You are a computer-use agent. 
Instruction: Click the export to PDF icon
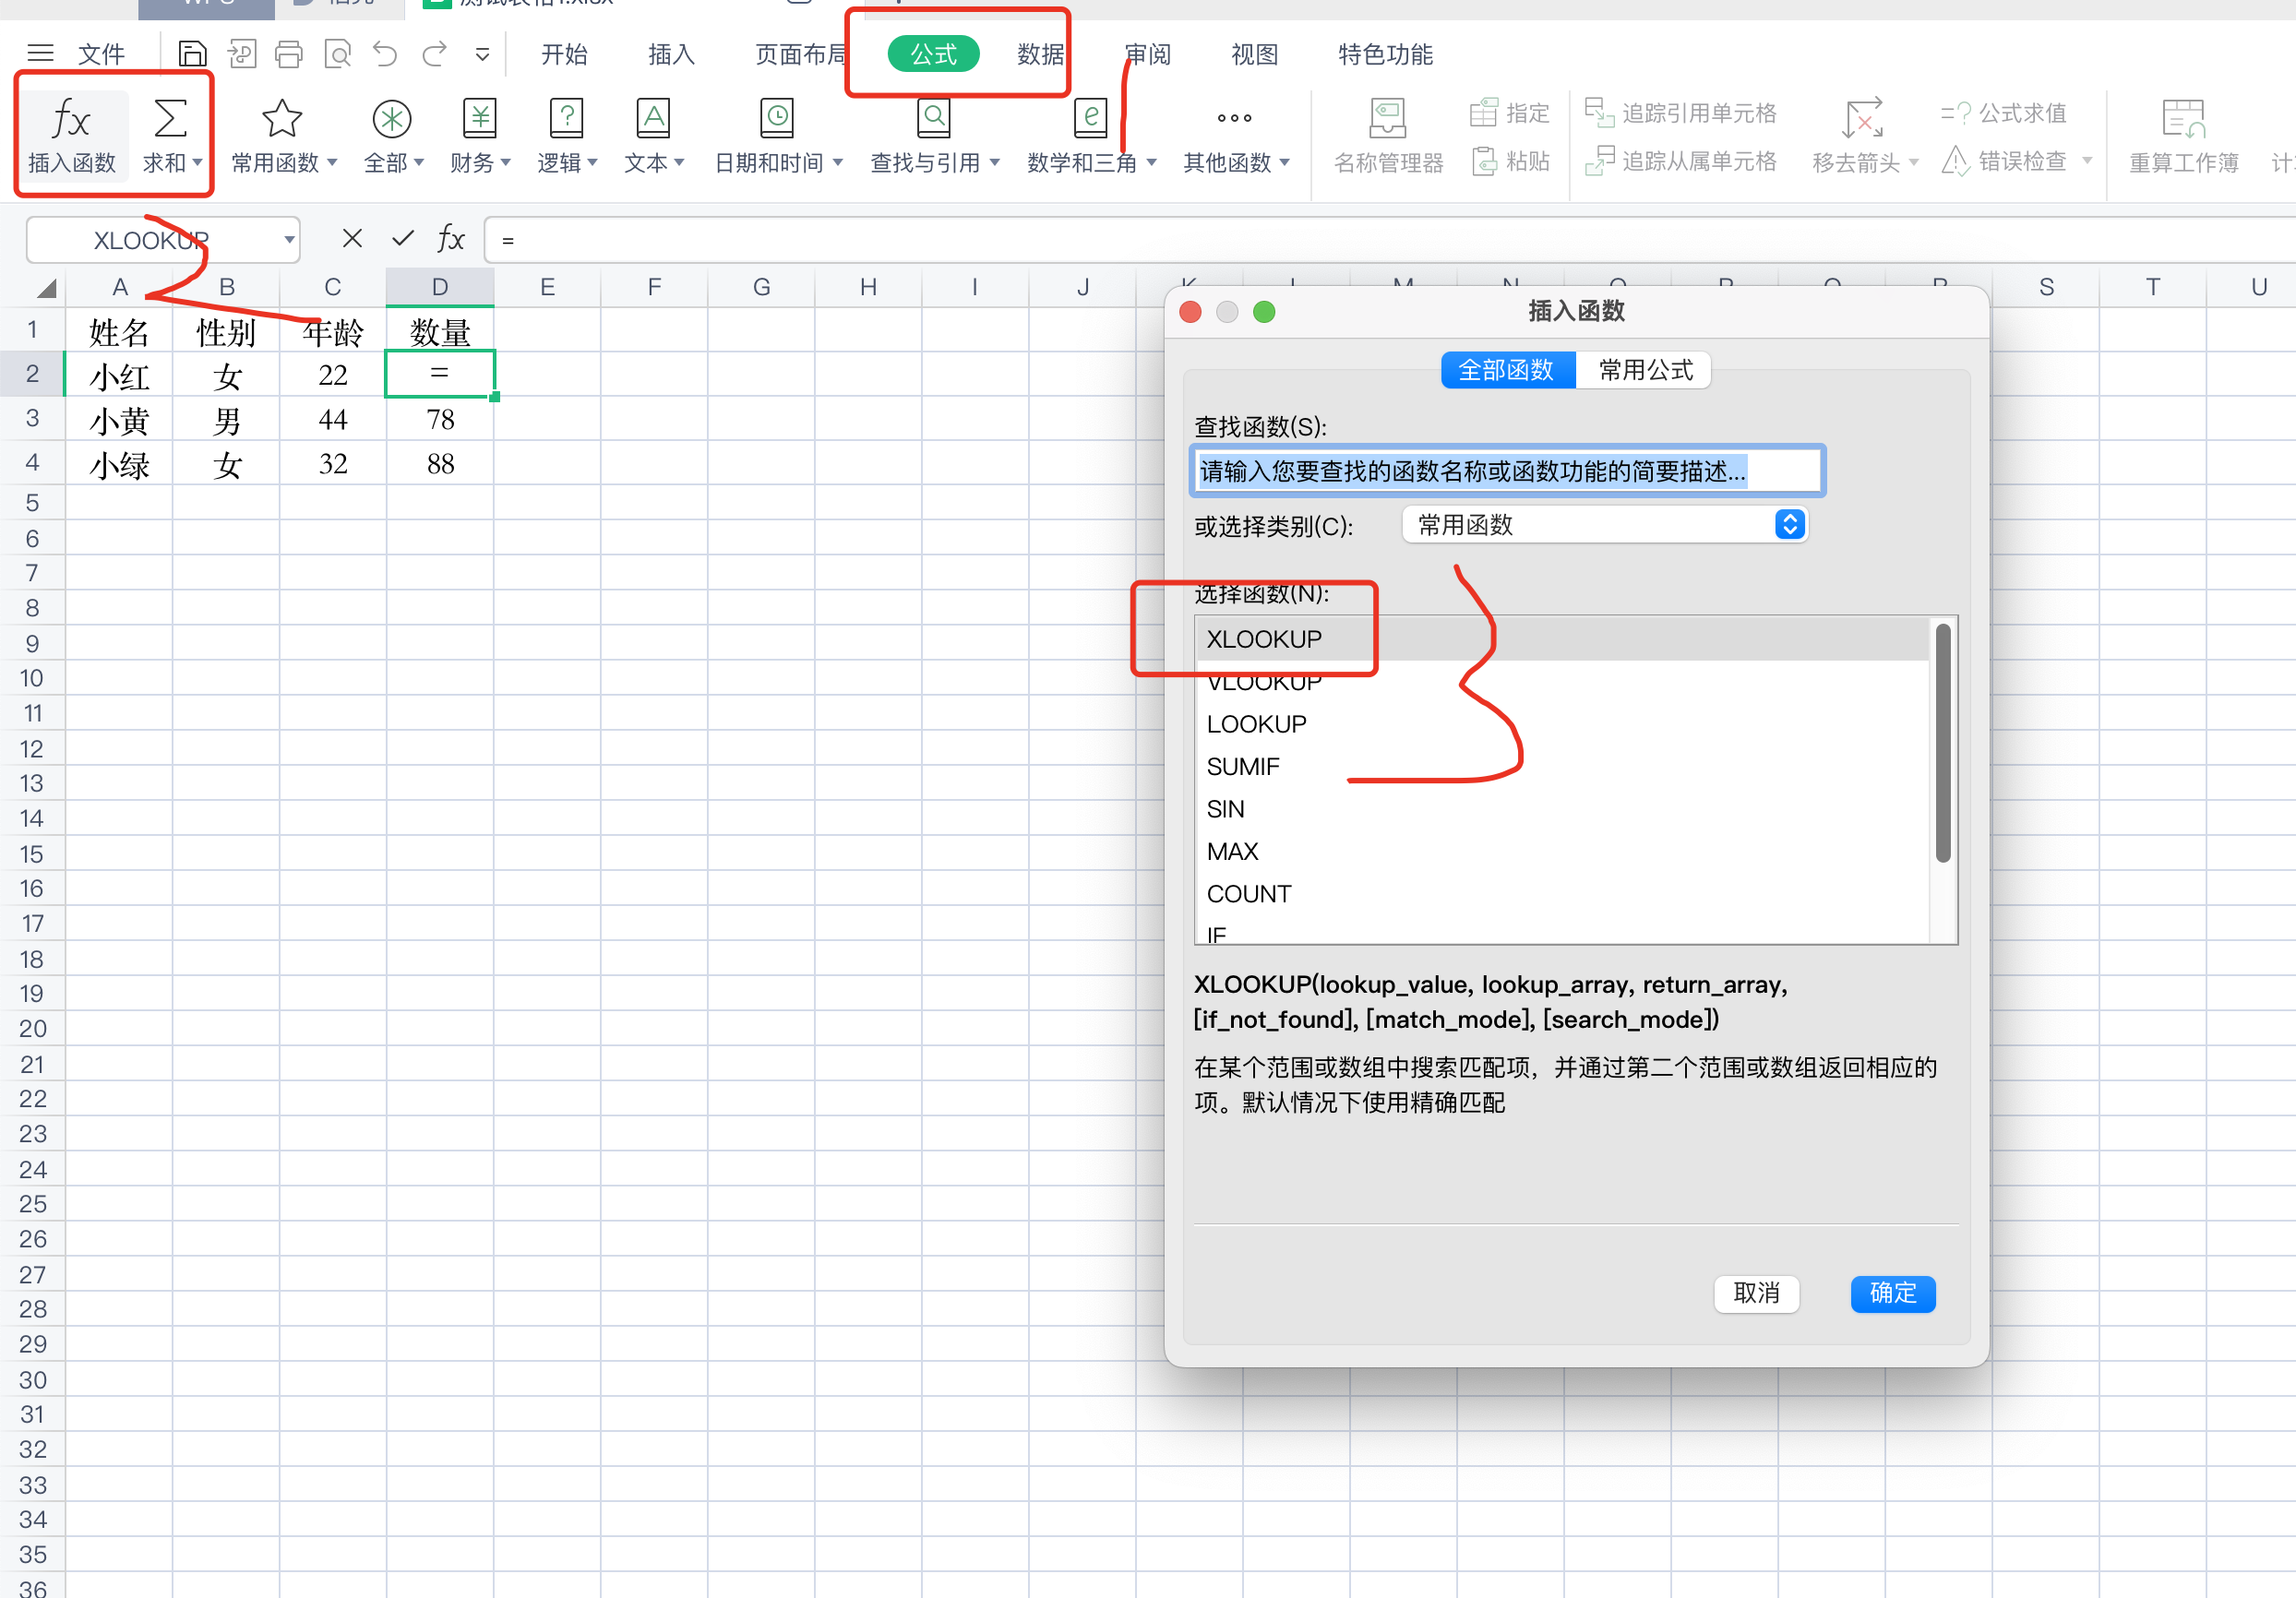[x=241, y=54]
